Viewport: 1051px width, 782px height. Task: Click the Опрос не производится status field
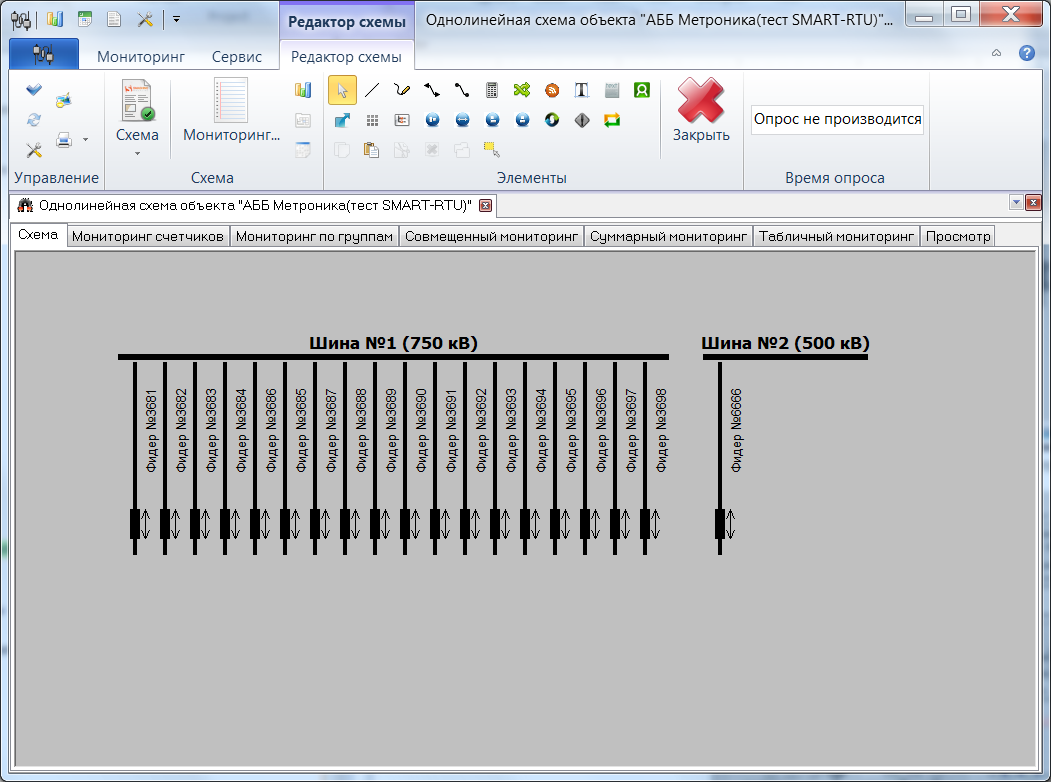pos(837,119)
